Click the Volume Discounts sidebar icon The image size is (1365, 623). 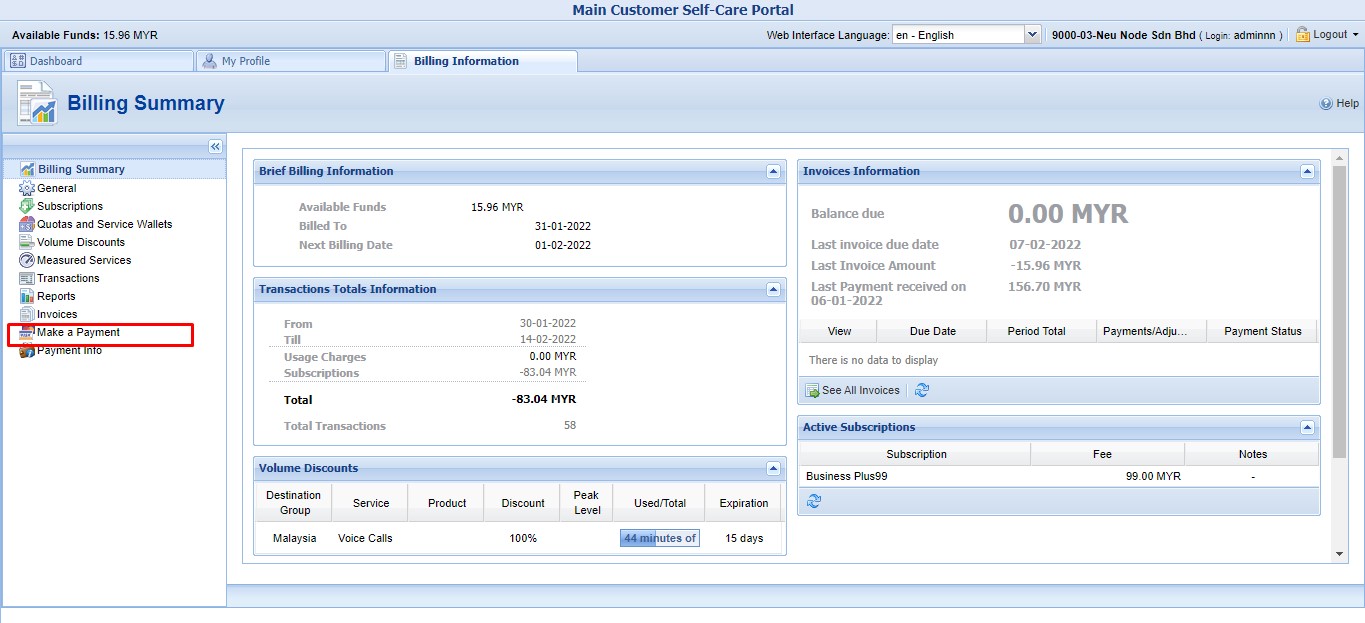click(x=27, y=242)
